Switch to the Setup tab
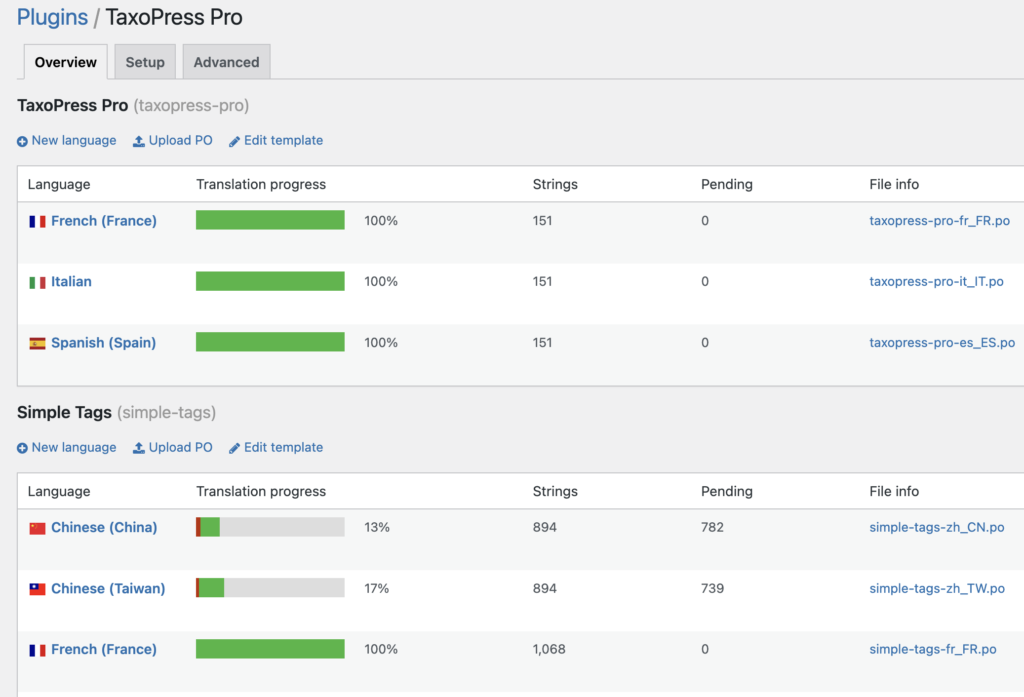The height and width of the screenshot is (697, 1024). pyautogui.click(x=145, y=62)
